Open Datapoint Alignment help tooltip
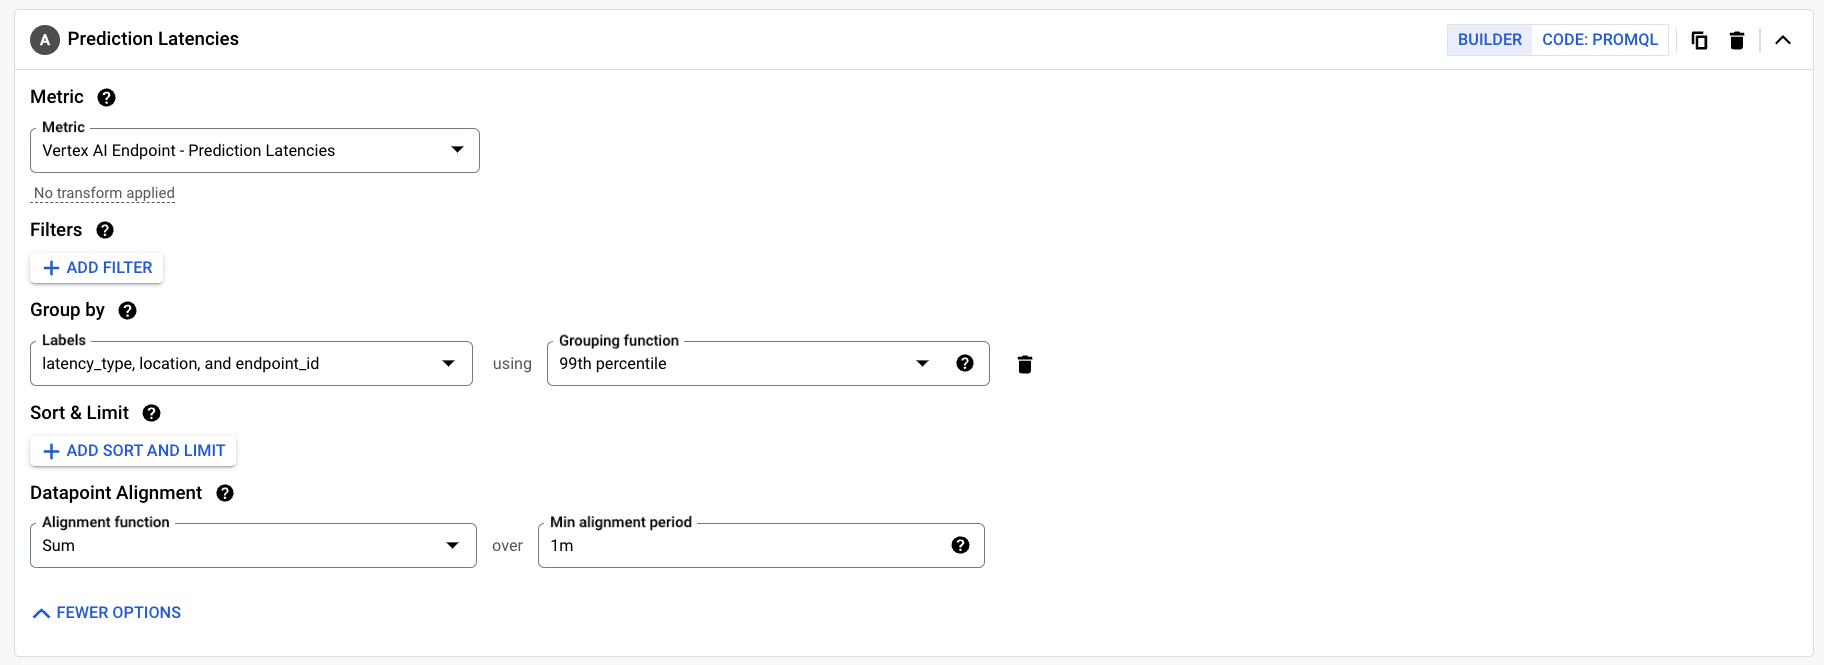The height and width of the screenshot is (665, 1824). click(225, 493)
